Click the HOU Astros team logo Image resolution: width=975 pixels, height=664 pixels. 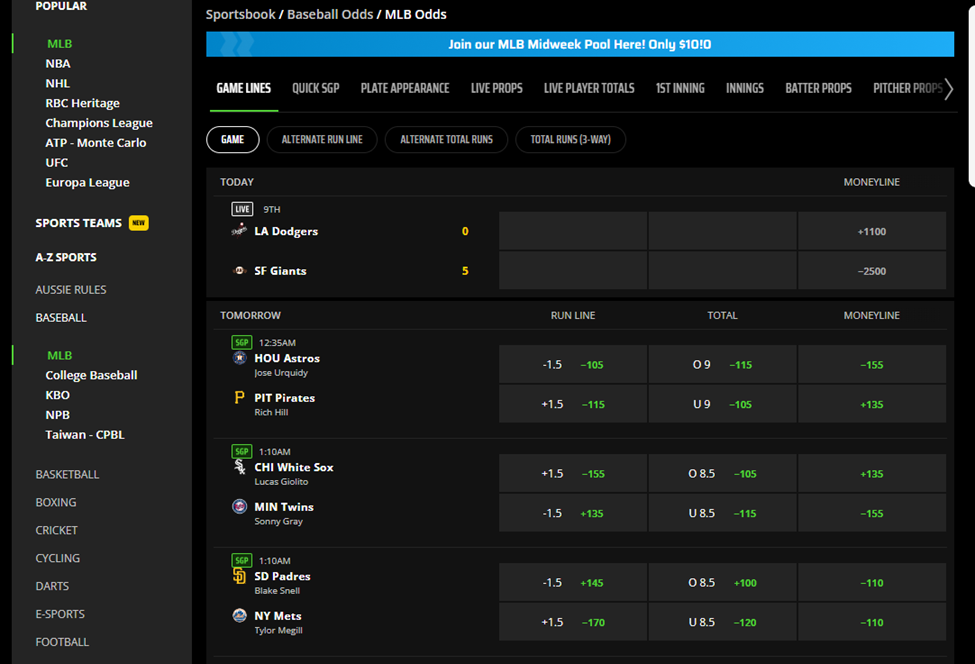tap(239, 357)
